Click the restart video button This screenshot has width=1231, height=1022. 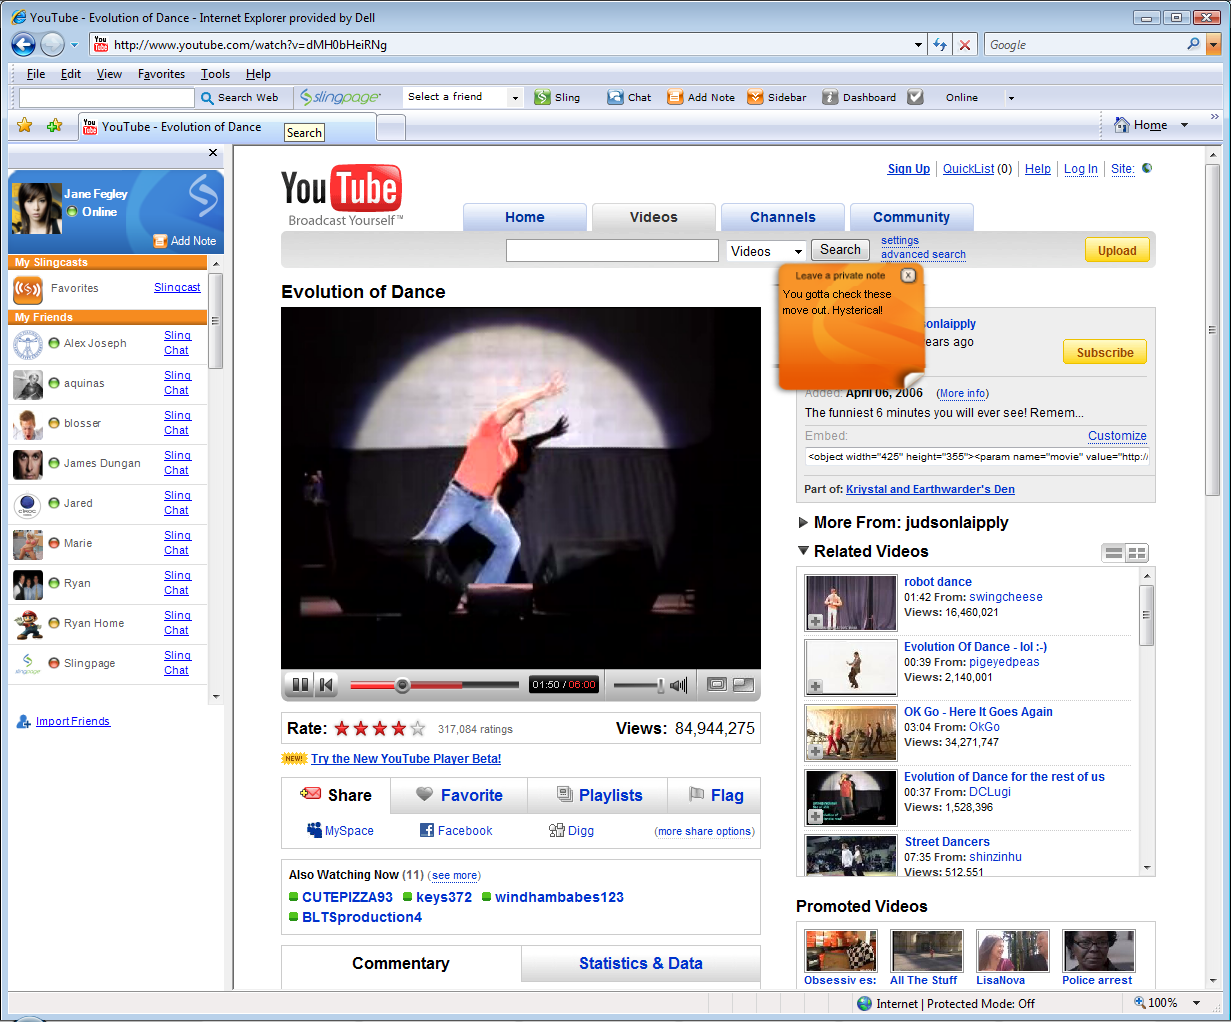click(x=326, y=685)
